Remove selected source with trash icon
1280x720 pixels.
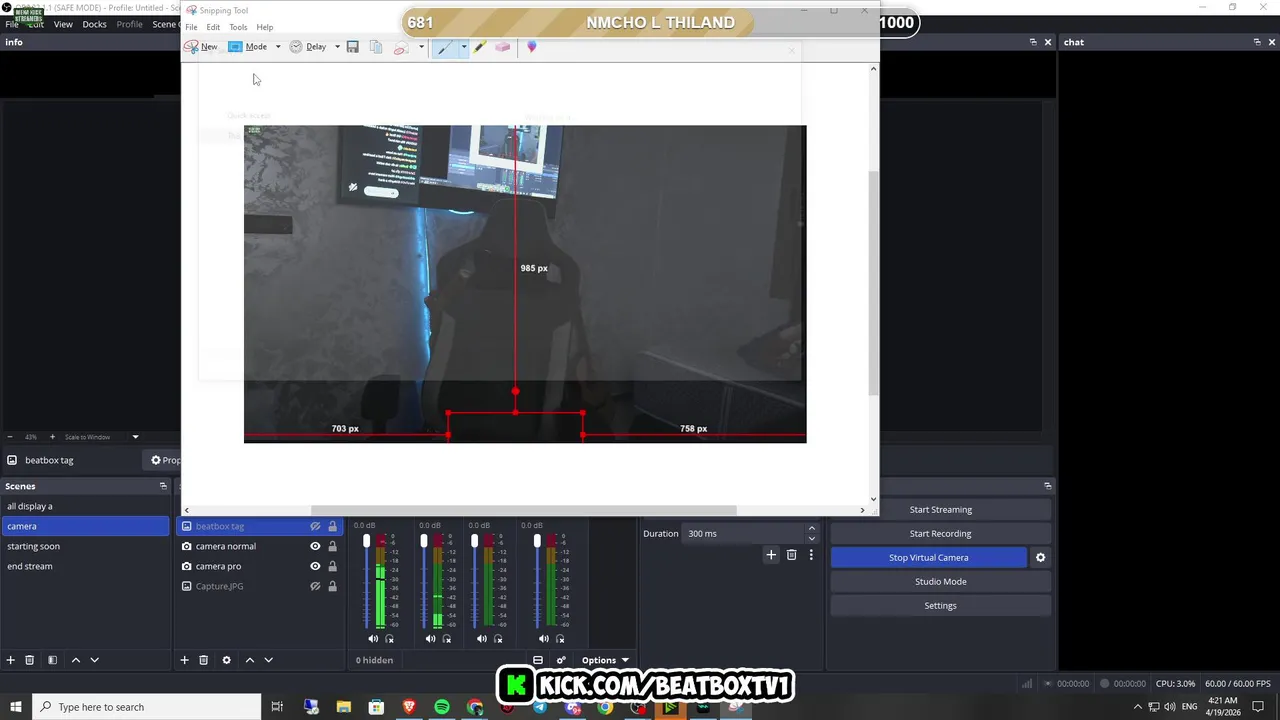[203, 660]
